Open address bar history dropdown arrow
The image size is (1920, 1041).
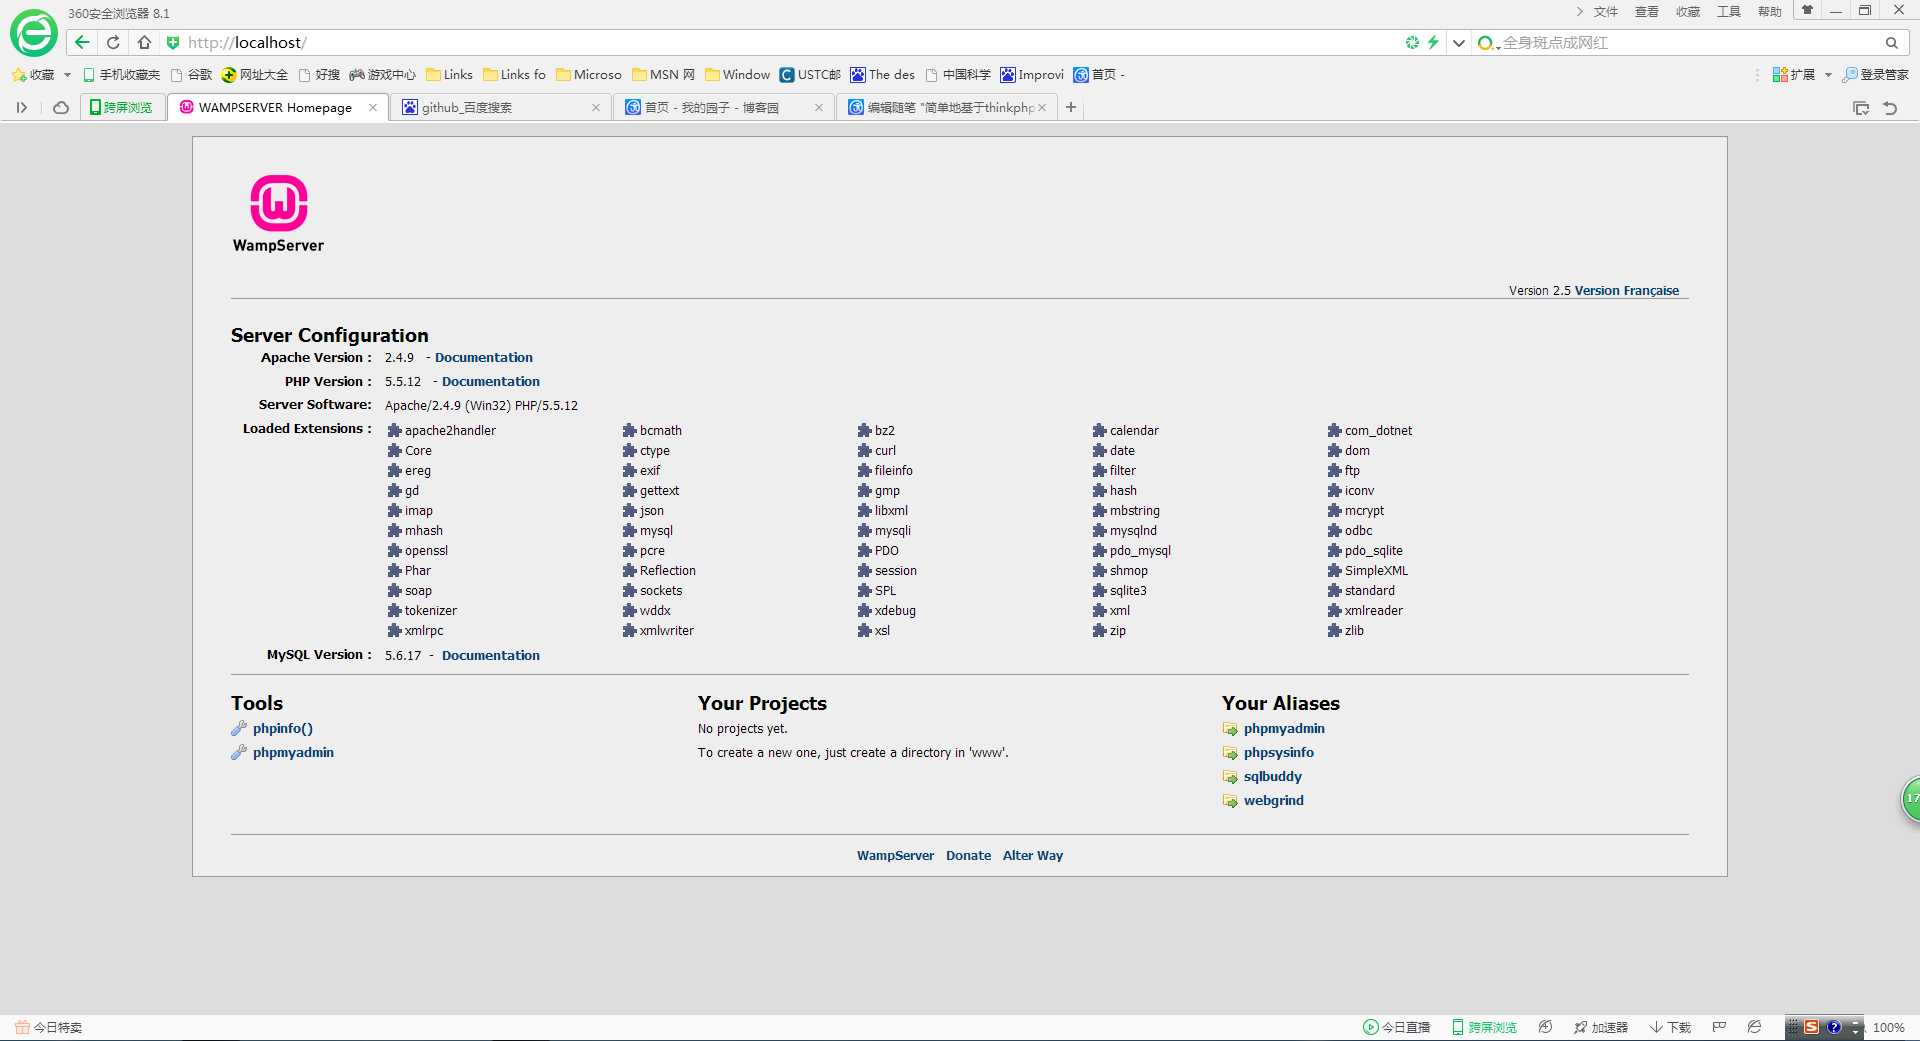(1459, 43)
